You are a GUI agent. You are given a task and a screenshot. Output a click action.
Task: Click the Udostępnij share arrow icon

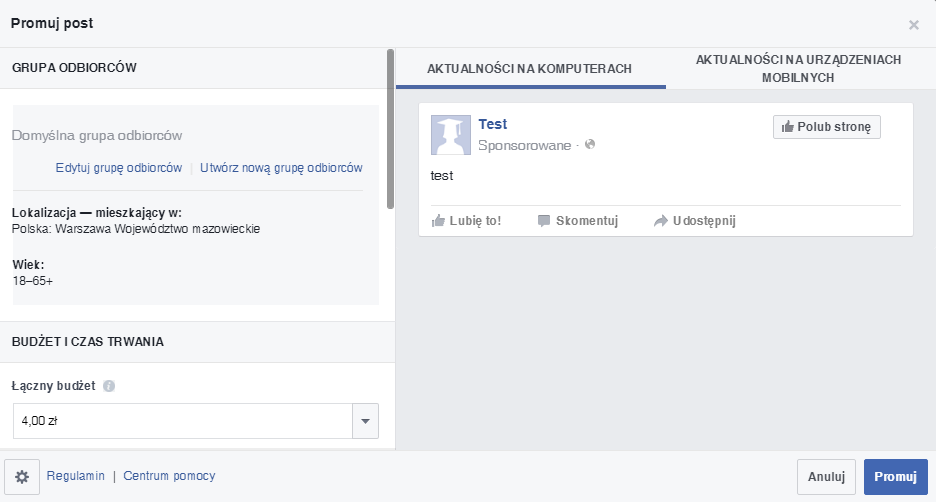[x=660, y=221]
